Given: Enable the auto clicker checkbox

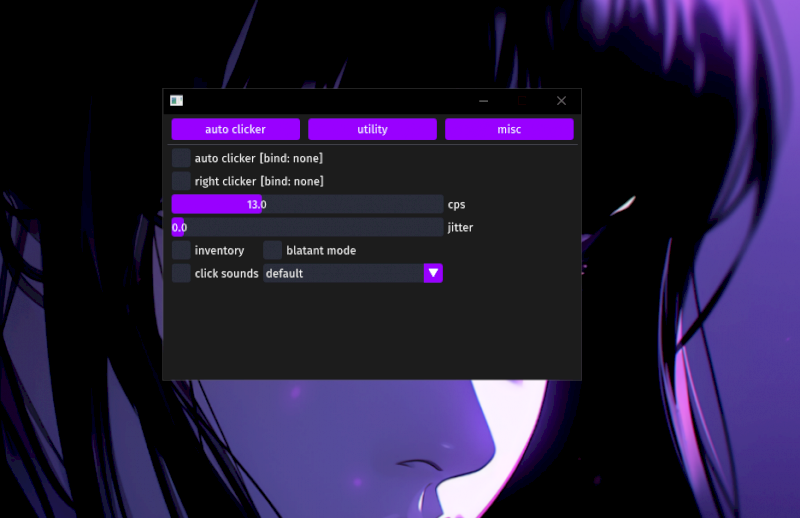Looking at the screenshot, I should click(181, 158).
